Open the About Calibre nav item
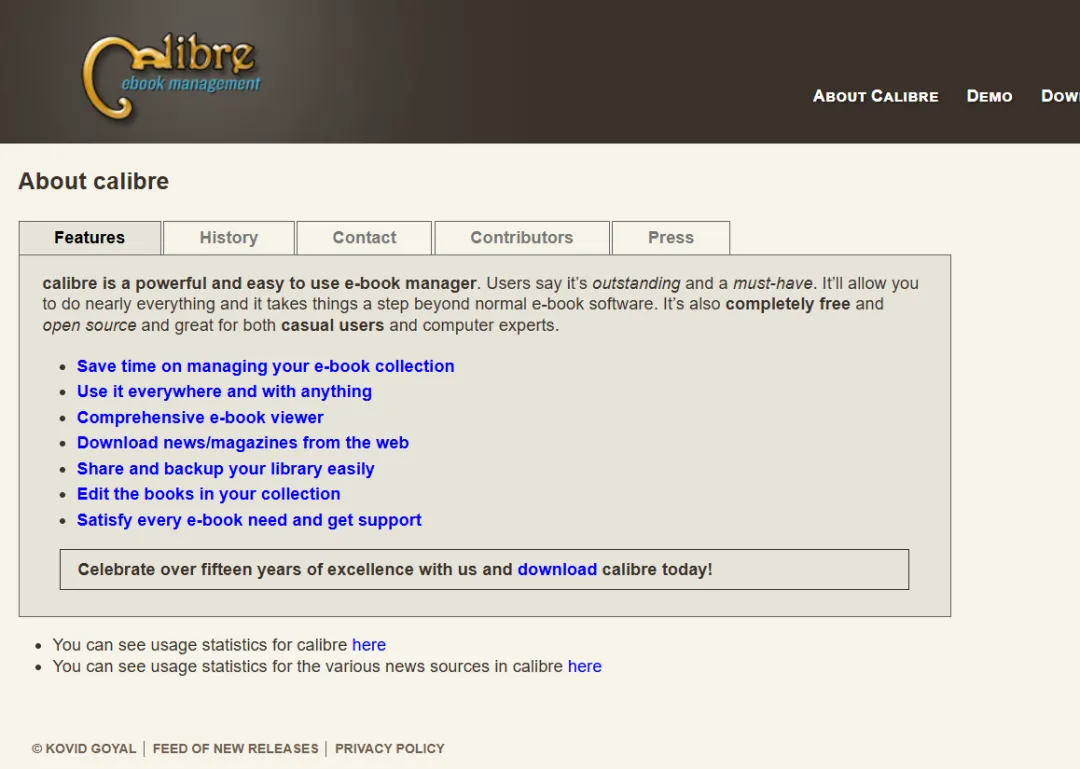Image resolution: width=1080 pixels, height=769 pixels. (x=875, y=96)
